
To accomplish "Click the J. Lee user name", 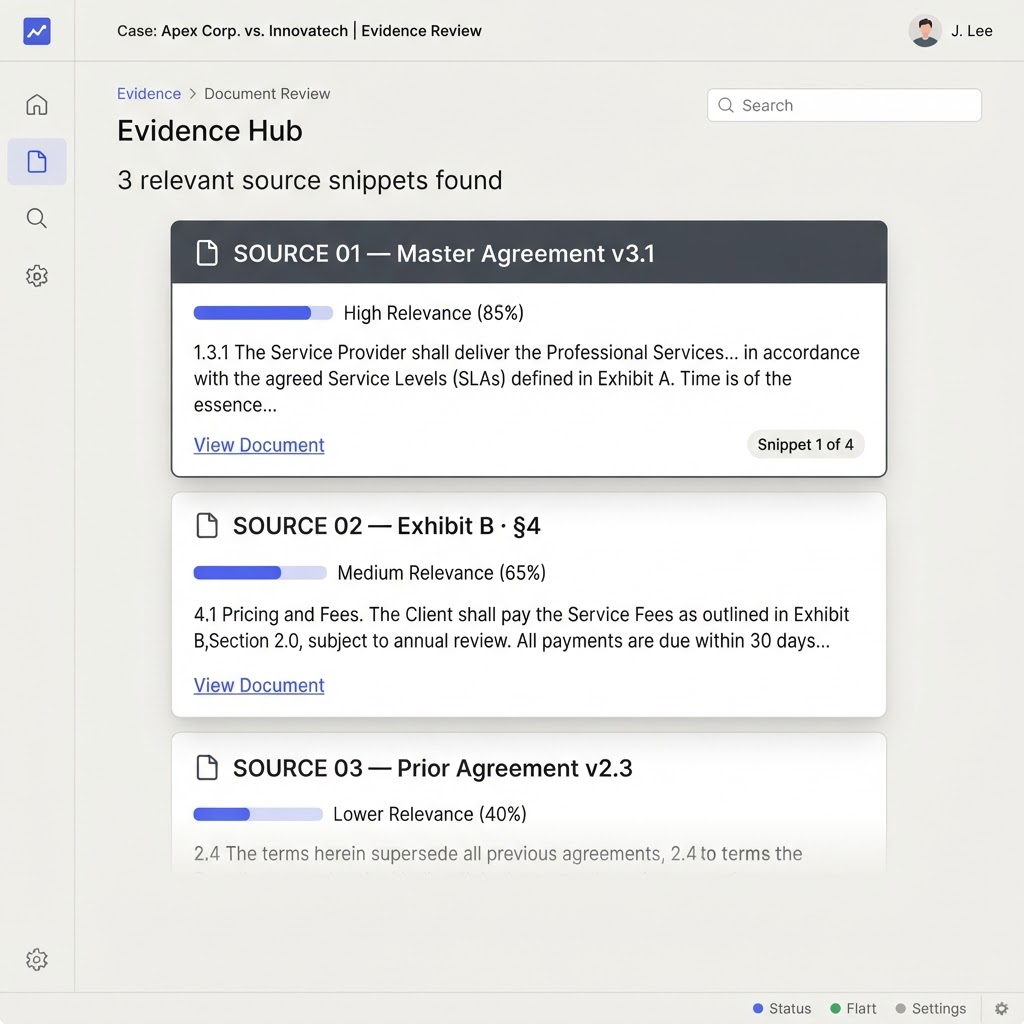I will (x=972, y=31).
